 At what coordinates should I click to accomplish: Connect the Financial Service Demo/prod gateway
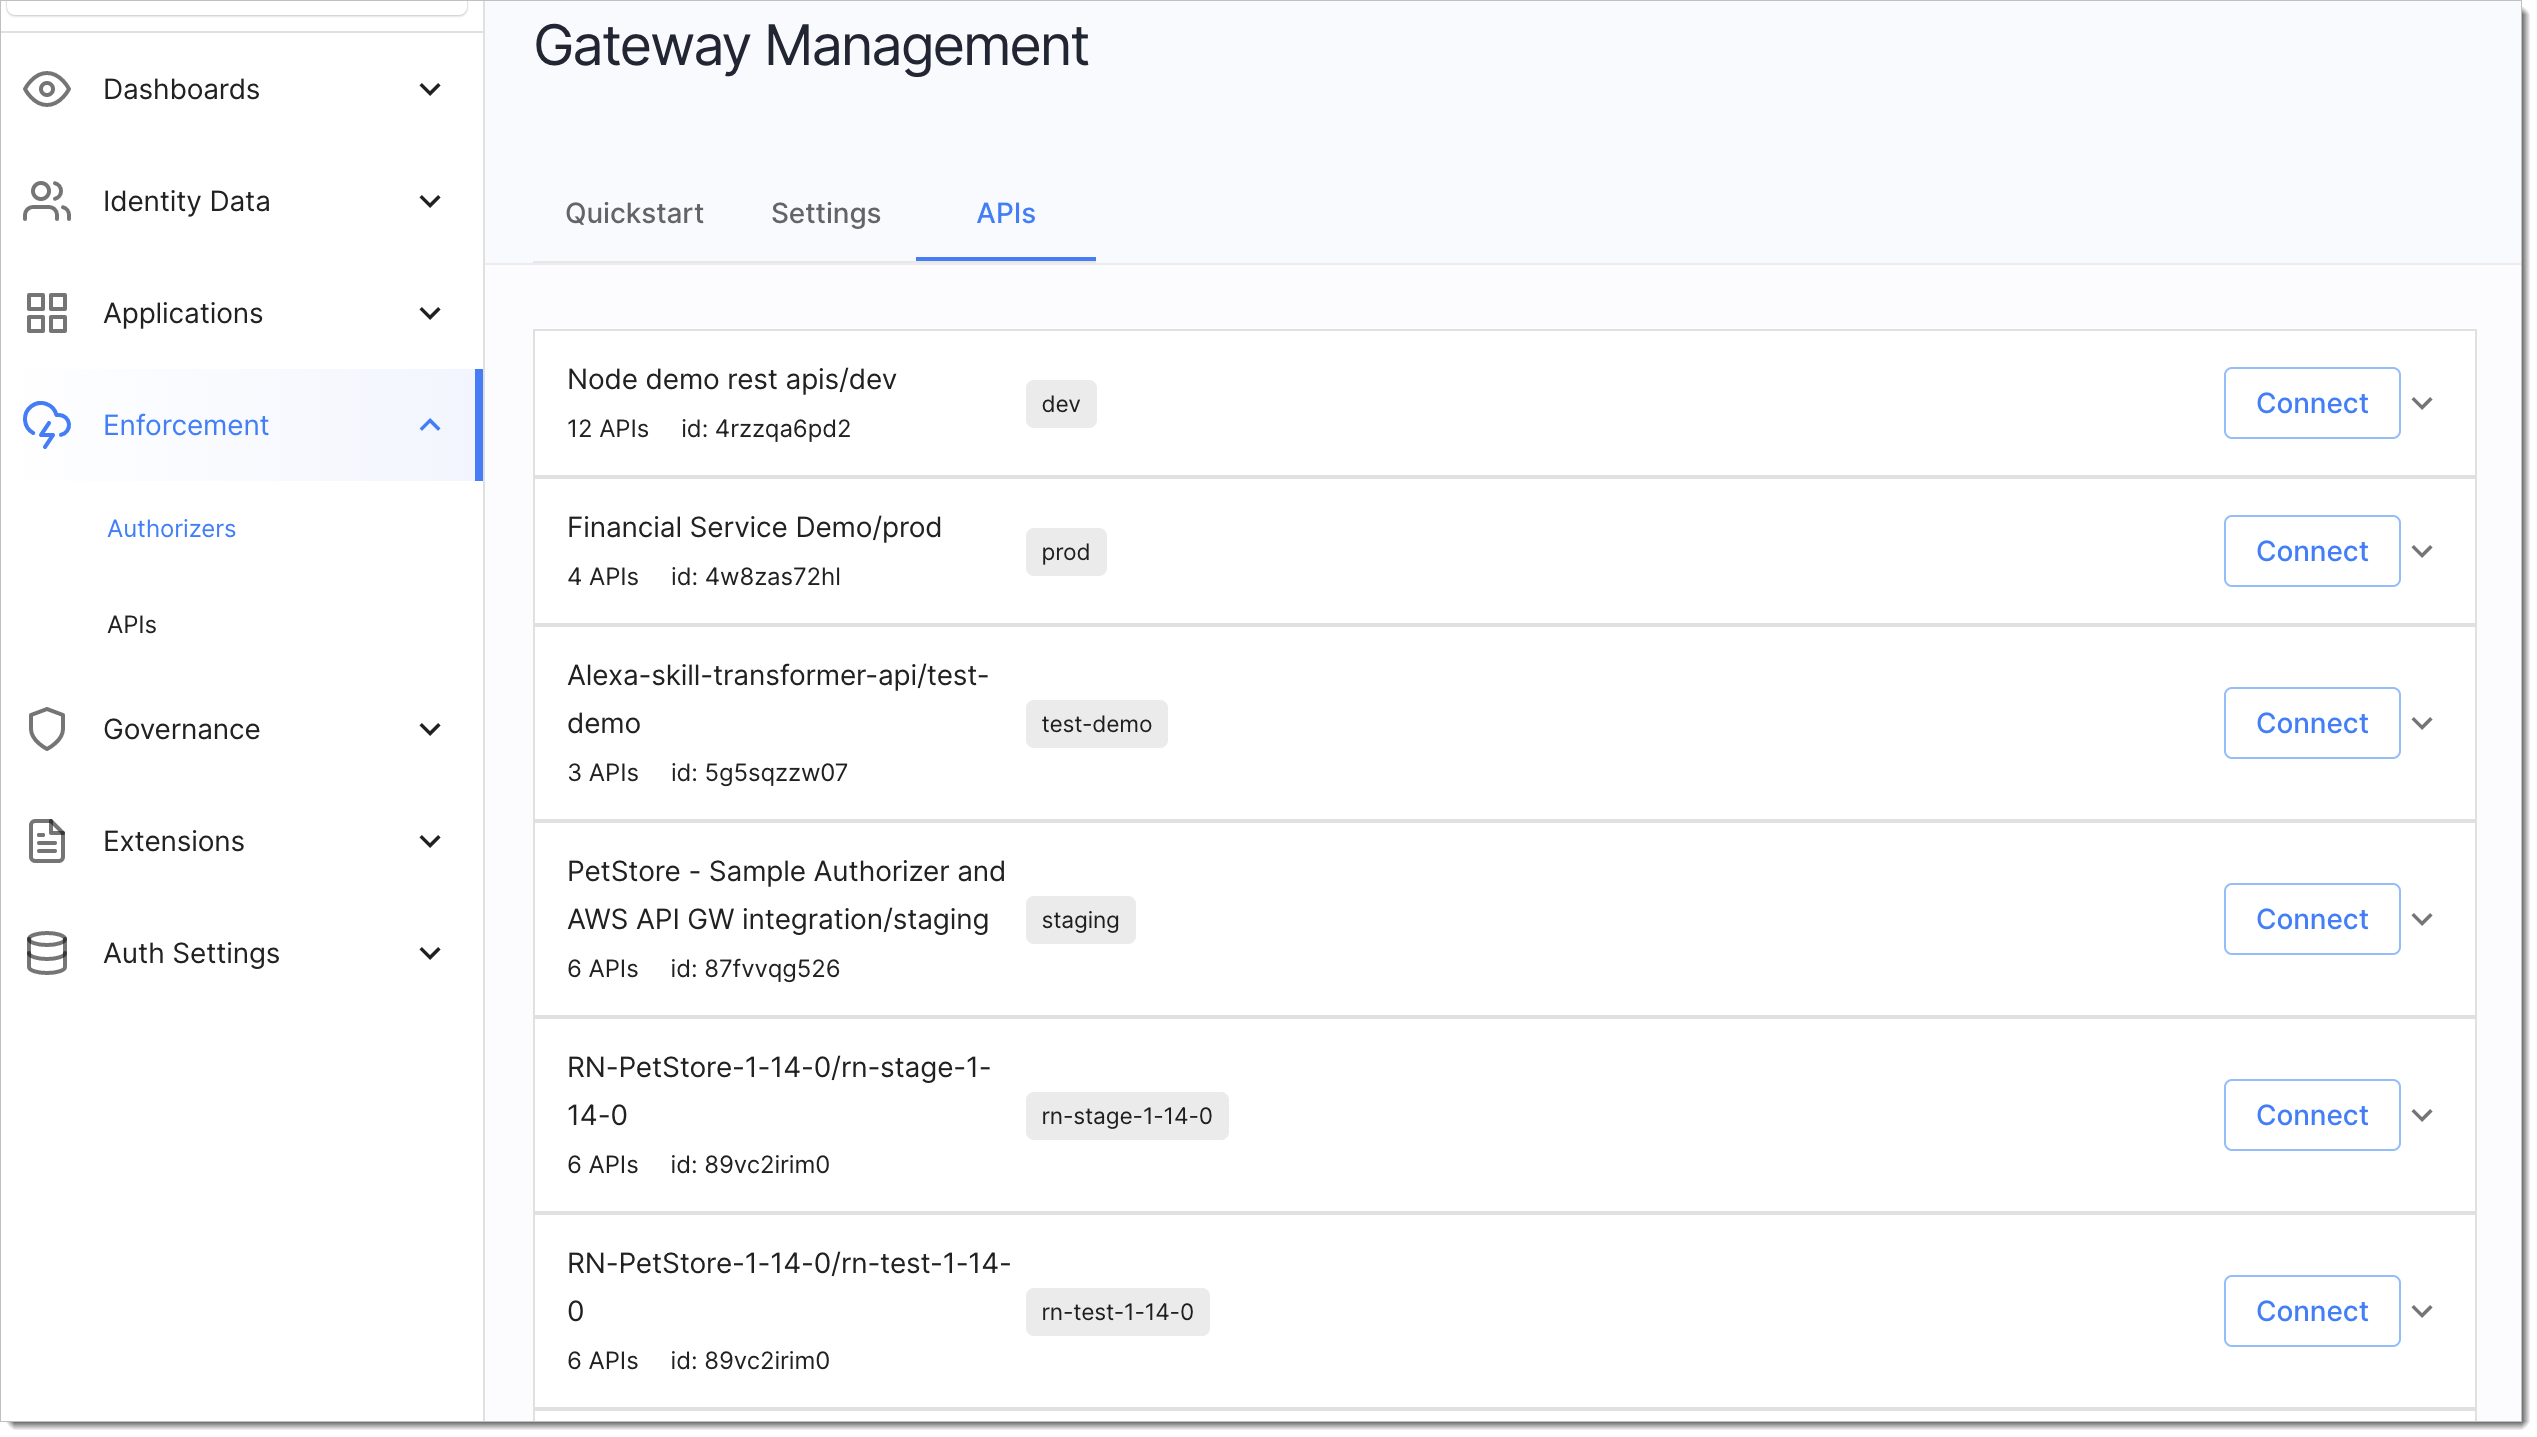coord(2312,552)
